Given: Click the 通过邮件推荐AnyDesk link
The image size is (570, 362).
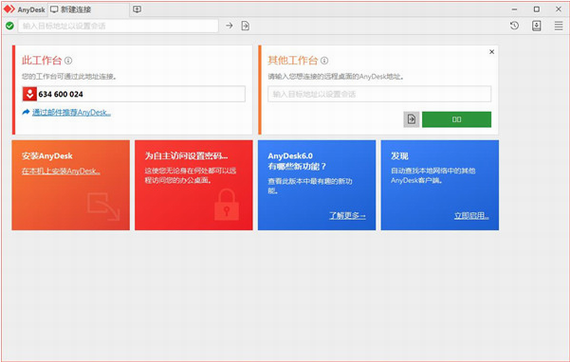Looking at the screenshot, I should point(71,112).
